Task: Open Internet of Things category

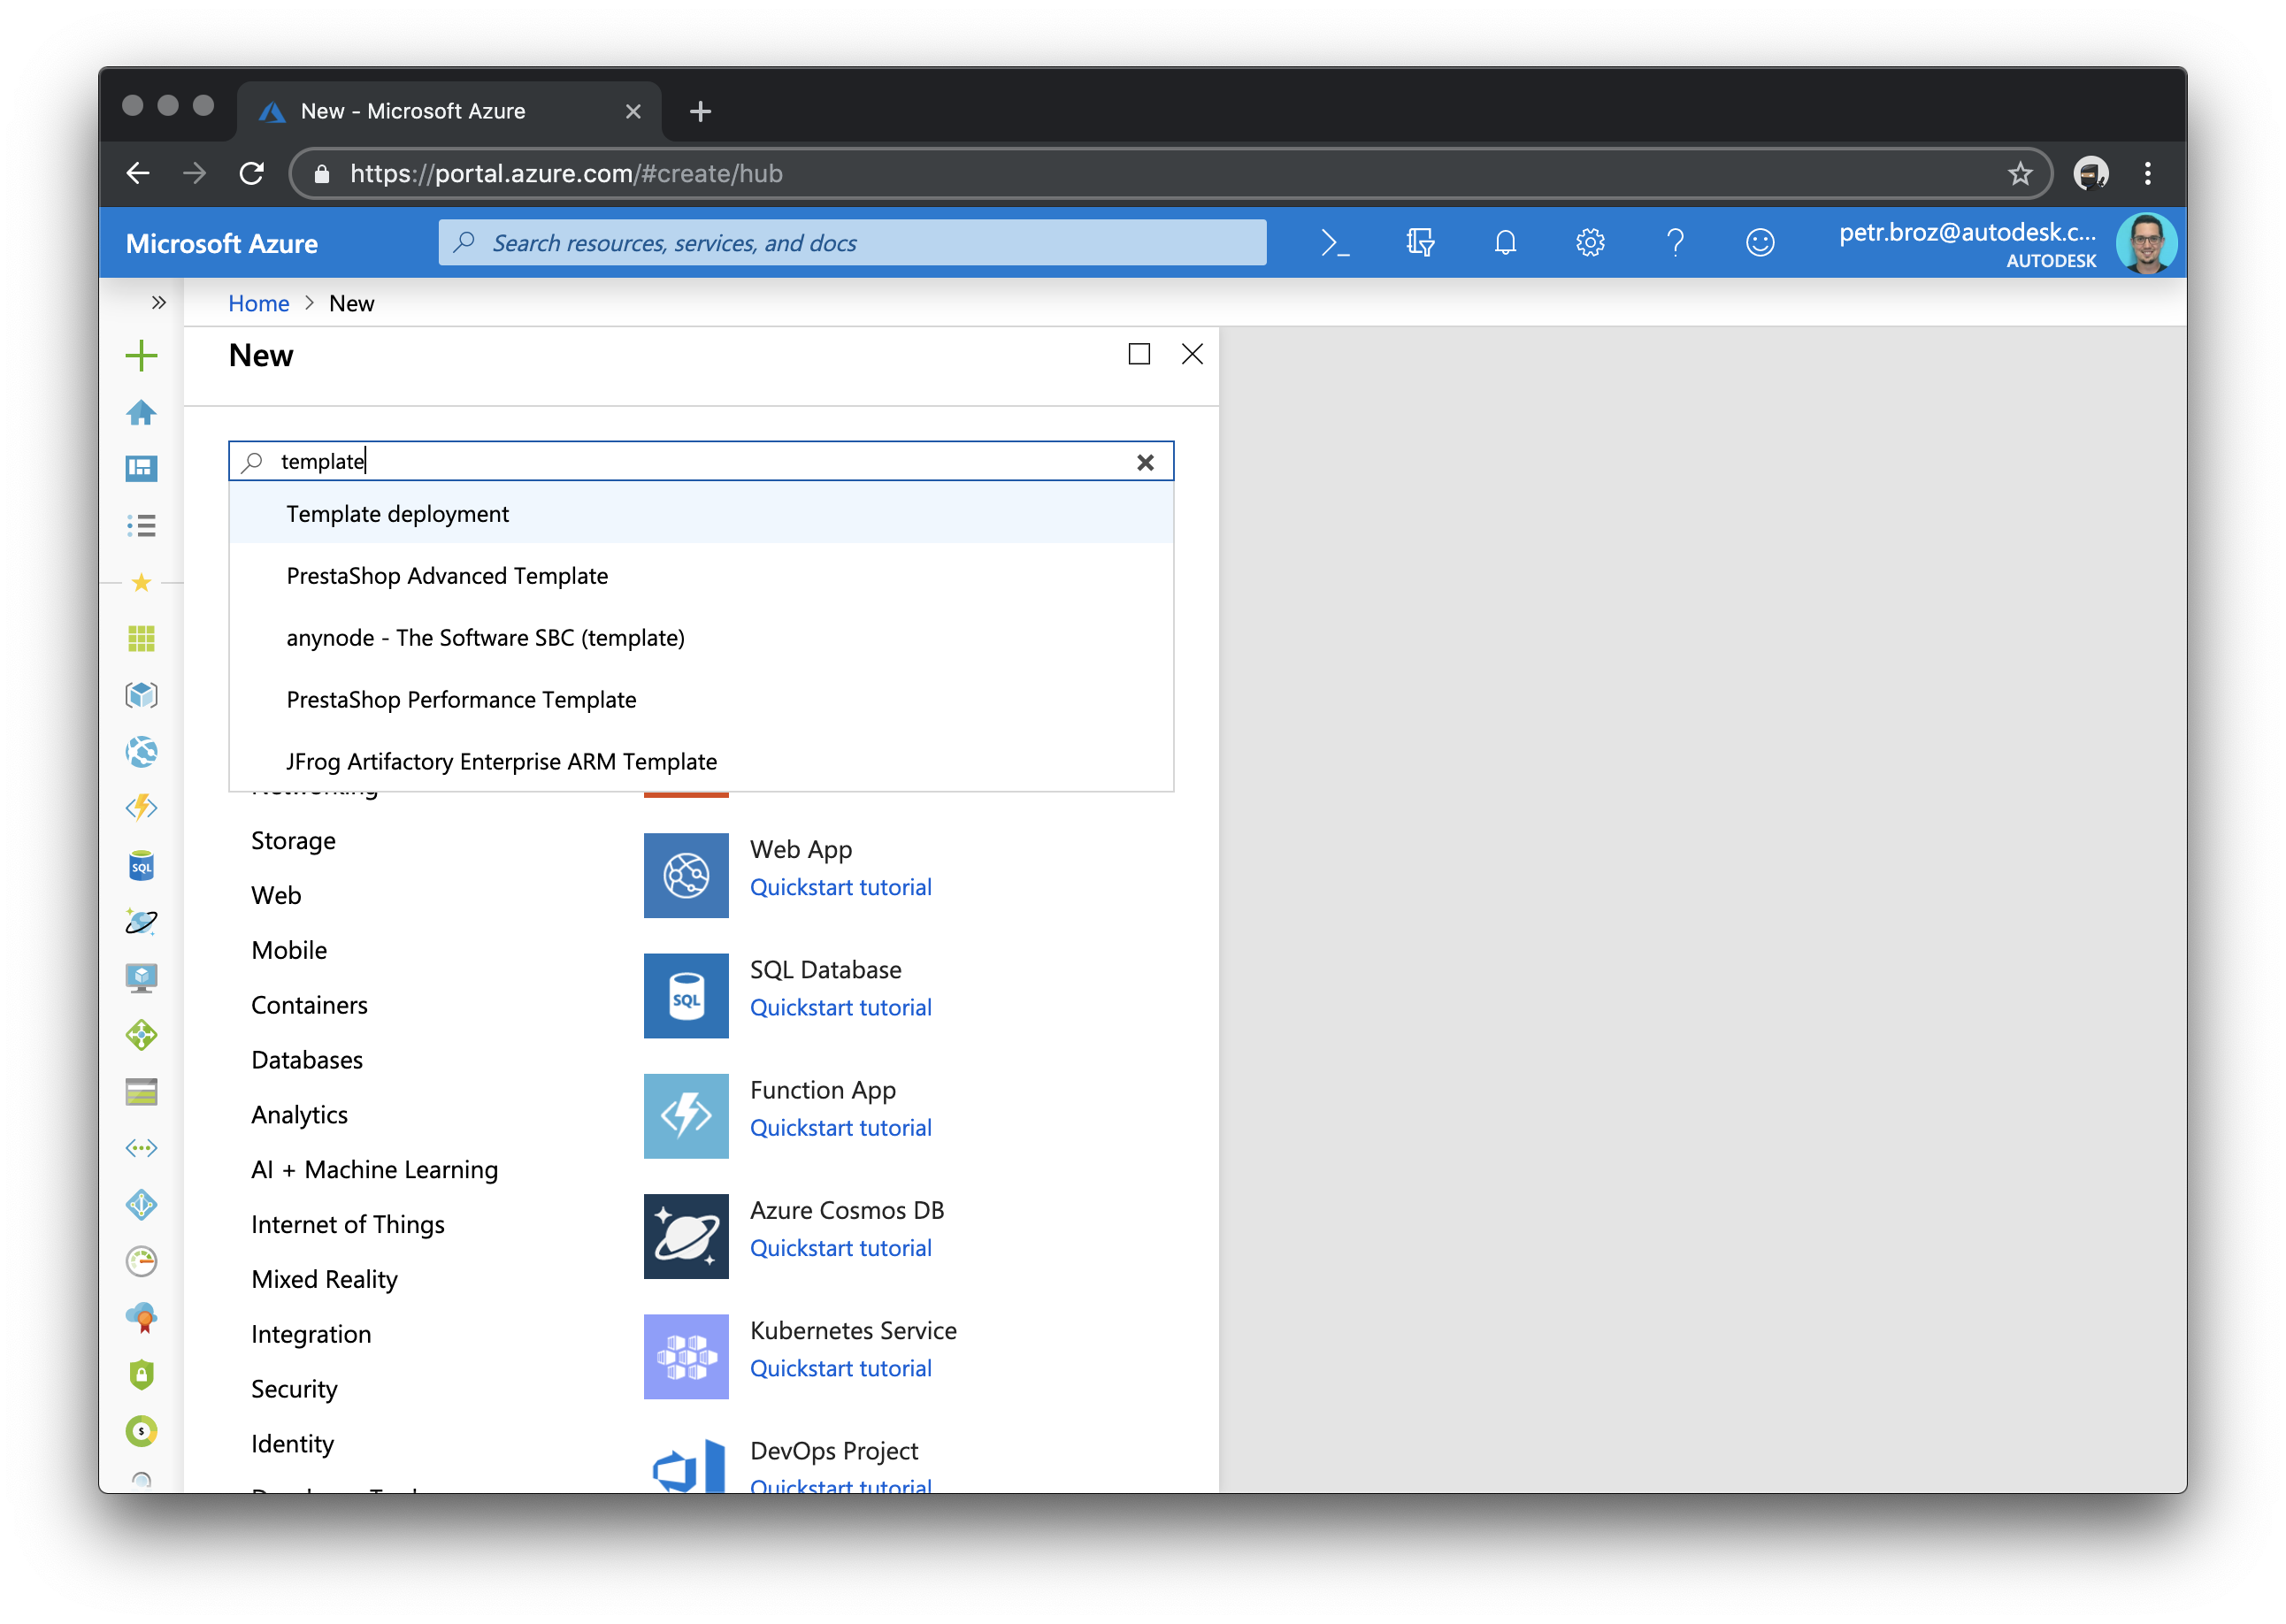Action: [x=347, y=1226]
